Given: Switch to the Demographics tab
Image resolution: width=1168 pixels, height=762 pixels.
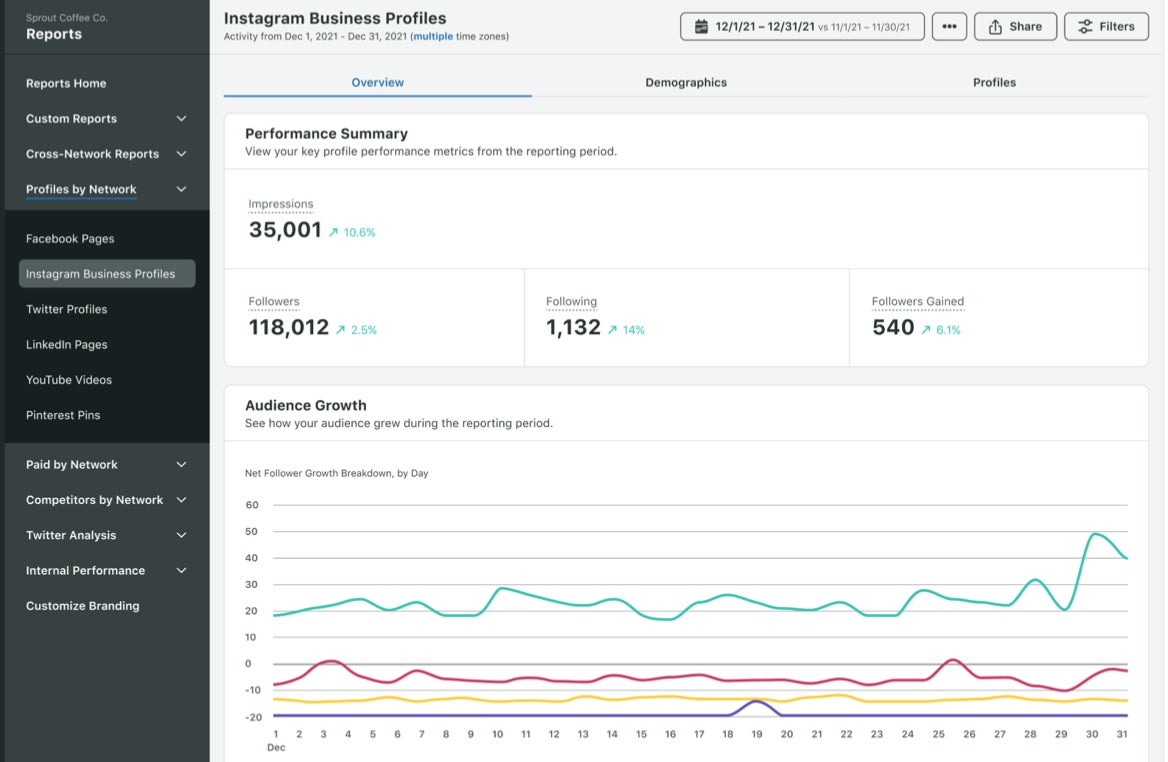Looking at the screenshot, I should (686, 82).
